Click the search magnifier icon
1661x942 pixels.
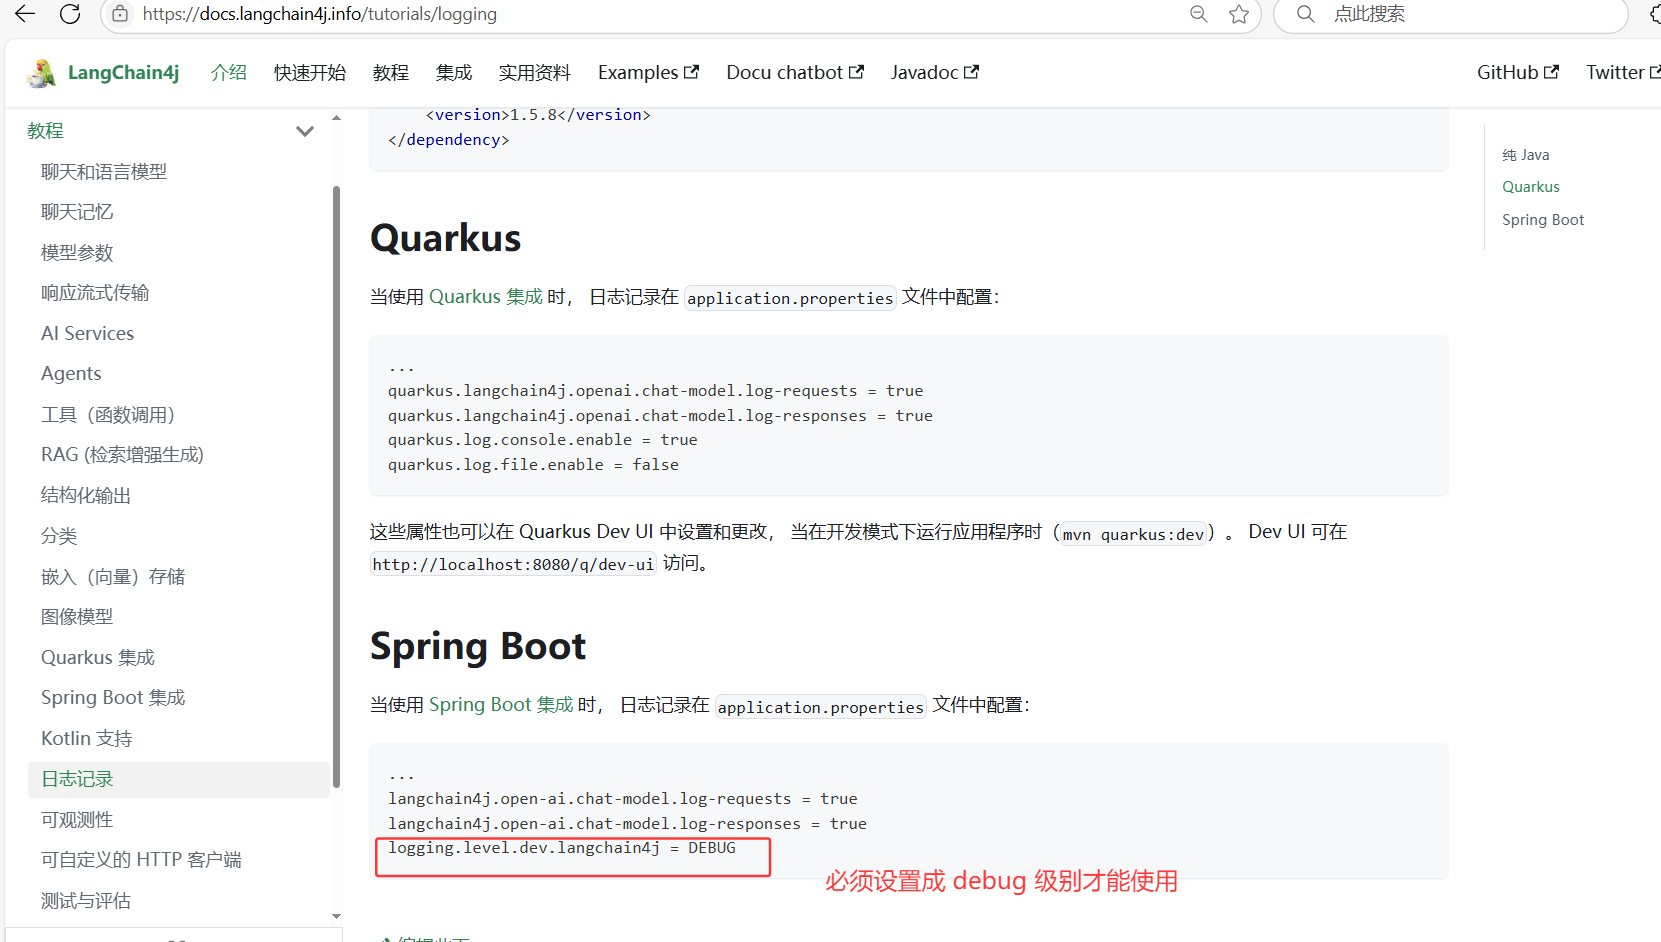coord(1305,14)
